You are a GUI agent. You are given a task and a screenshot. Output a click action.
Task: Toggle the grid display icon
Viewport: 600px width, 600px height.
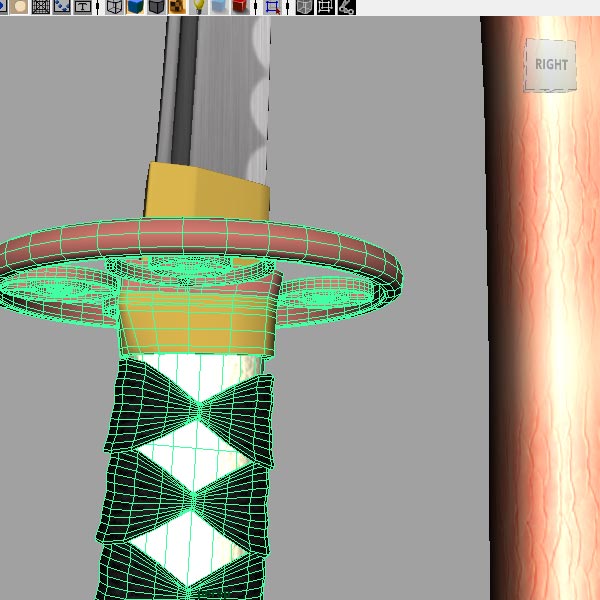(41, 7)
